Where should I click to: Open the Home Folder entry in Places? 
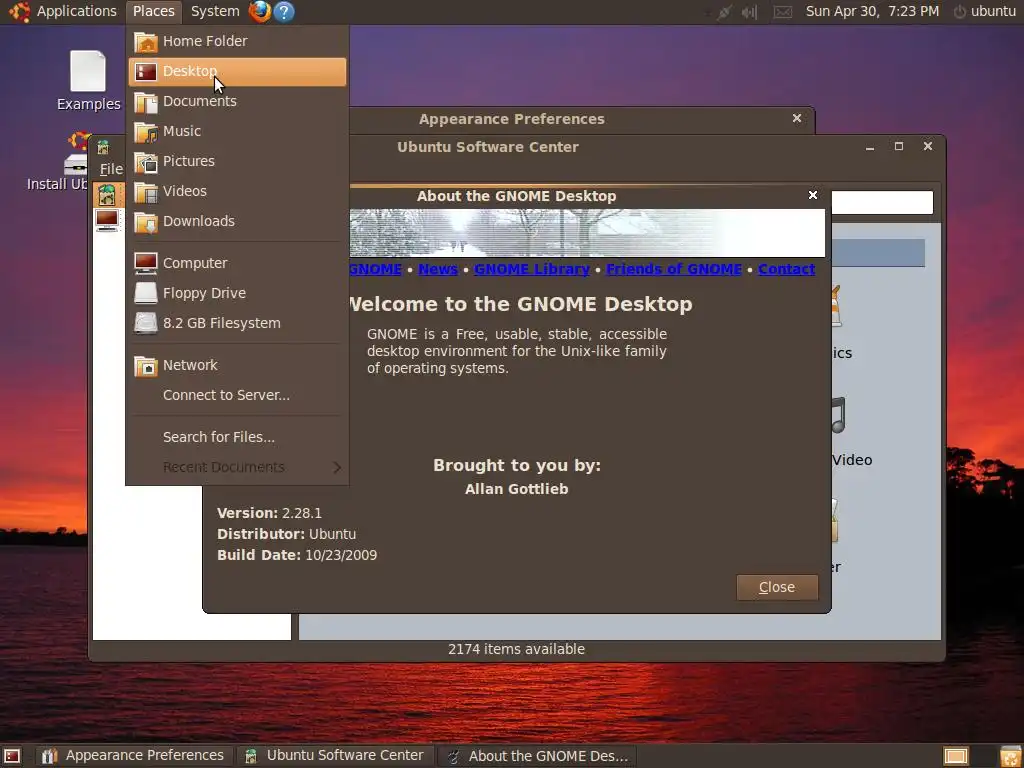click(237, 41)
